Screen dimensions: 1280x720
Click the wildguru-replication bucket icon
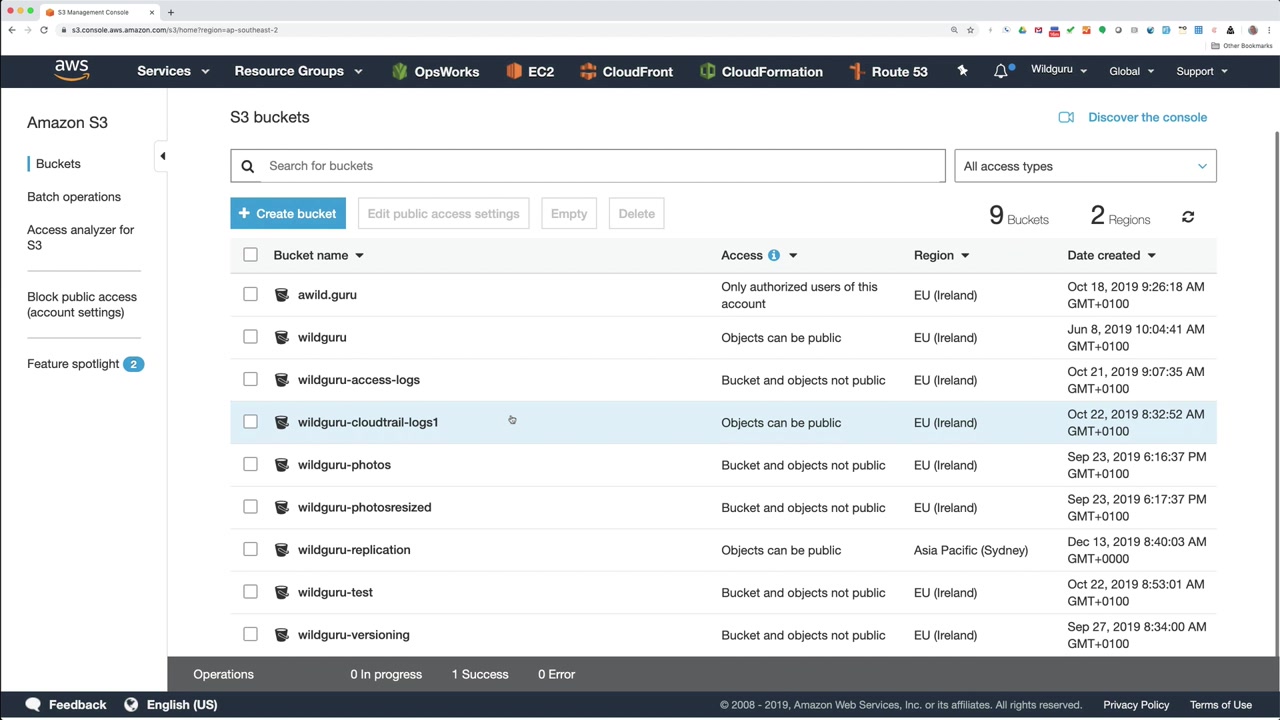click(282, 550)
